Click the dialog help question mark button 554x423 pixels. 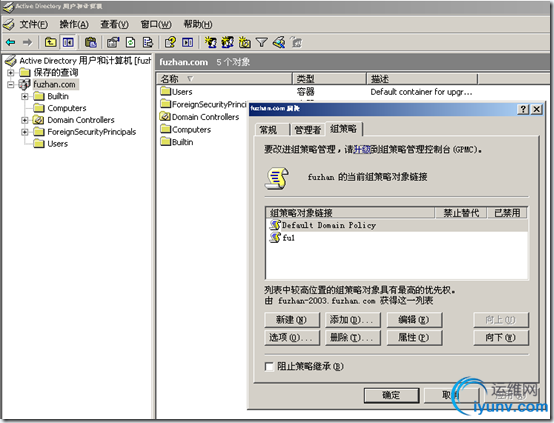[x=523, y=109]
